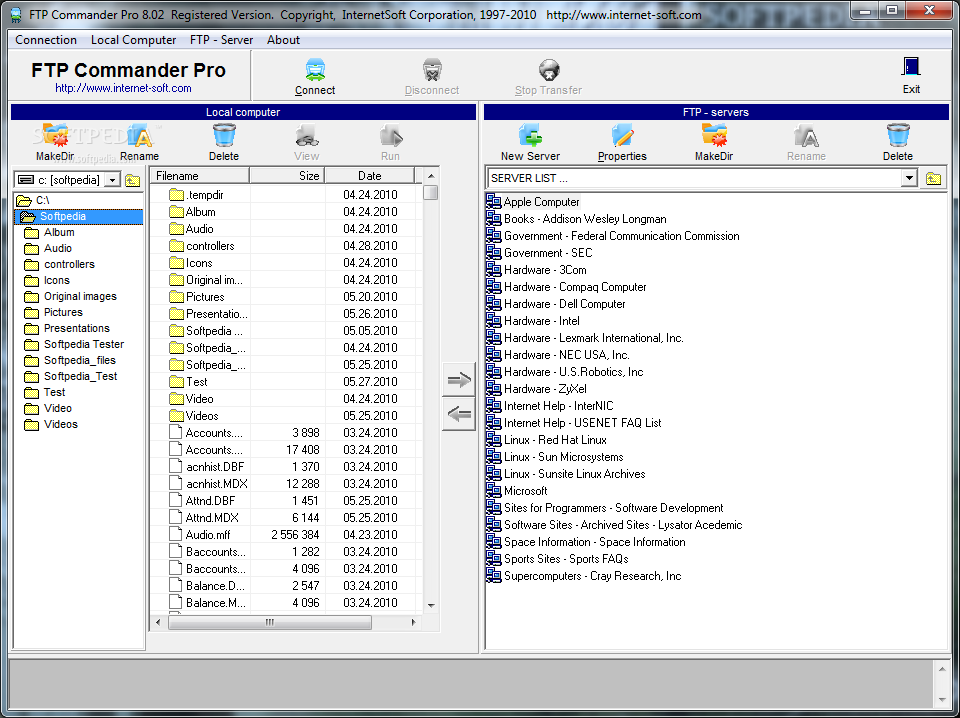Viewport: 960px width, 718px height.
Task: Sort files by Filename column header
Action: click(x=200, y=176)
